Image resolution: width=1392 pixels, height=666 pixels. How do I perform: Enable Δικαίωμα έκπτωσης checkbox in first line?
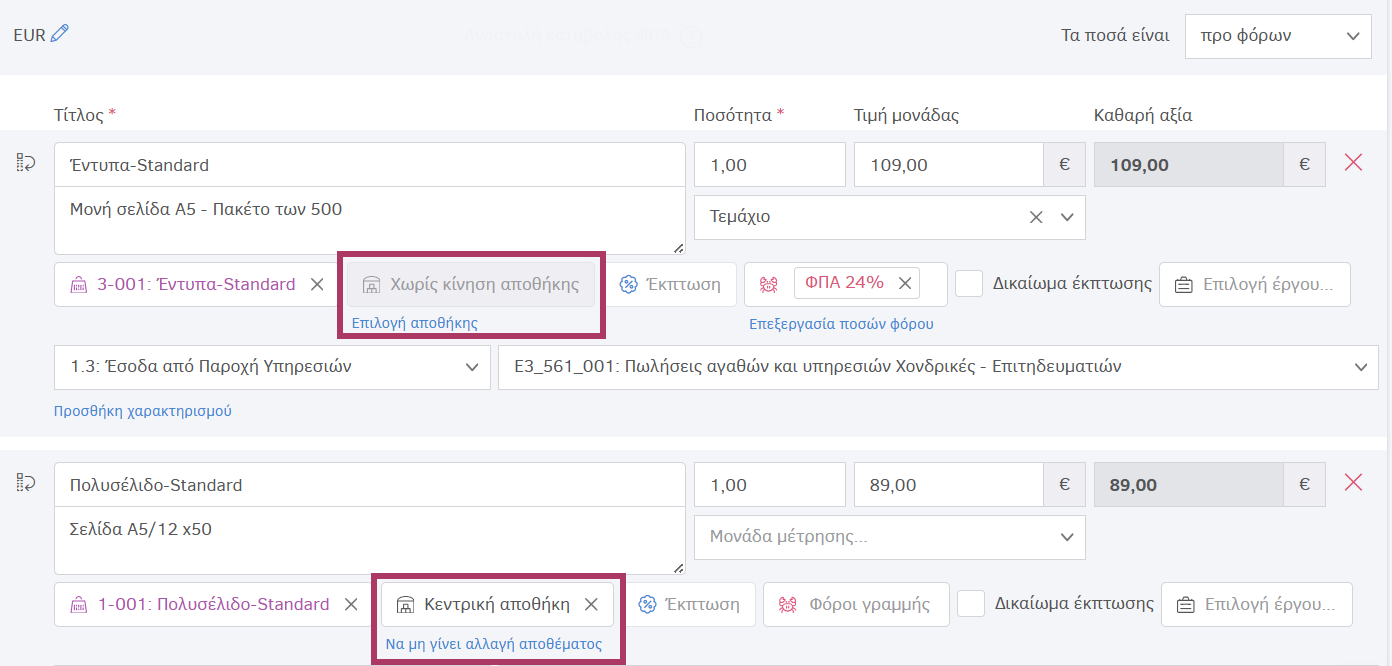[x=969, y=283]
